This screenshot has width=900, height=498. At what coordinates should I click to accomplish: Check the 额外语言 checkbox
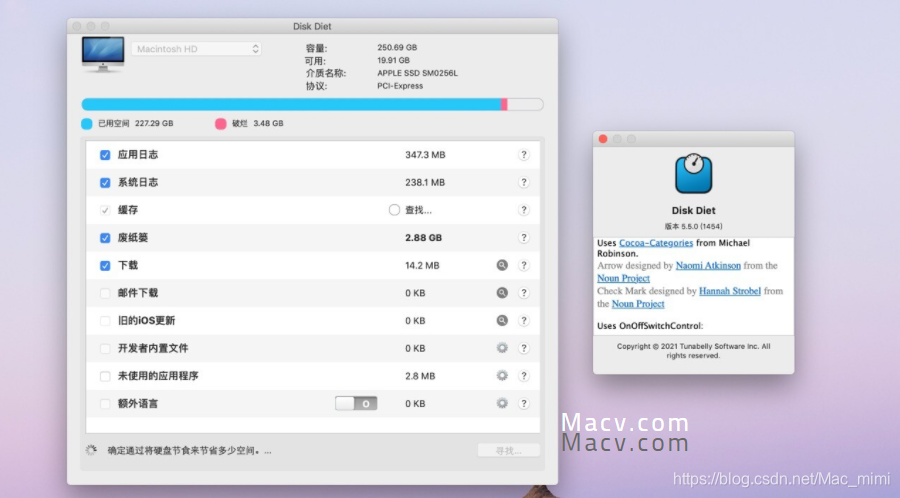[x=105, y=404]
